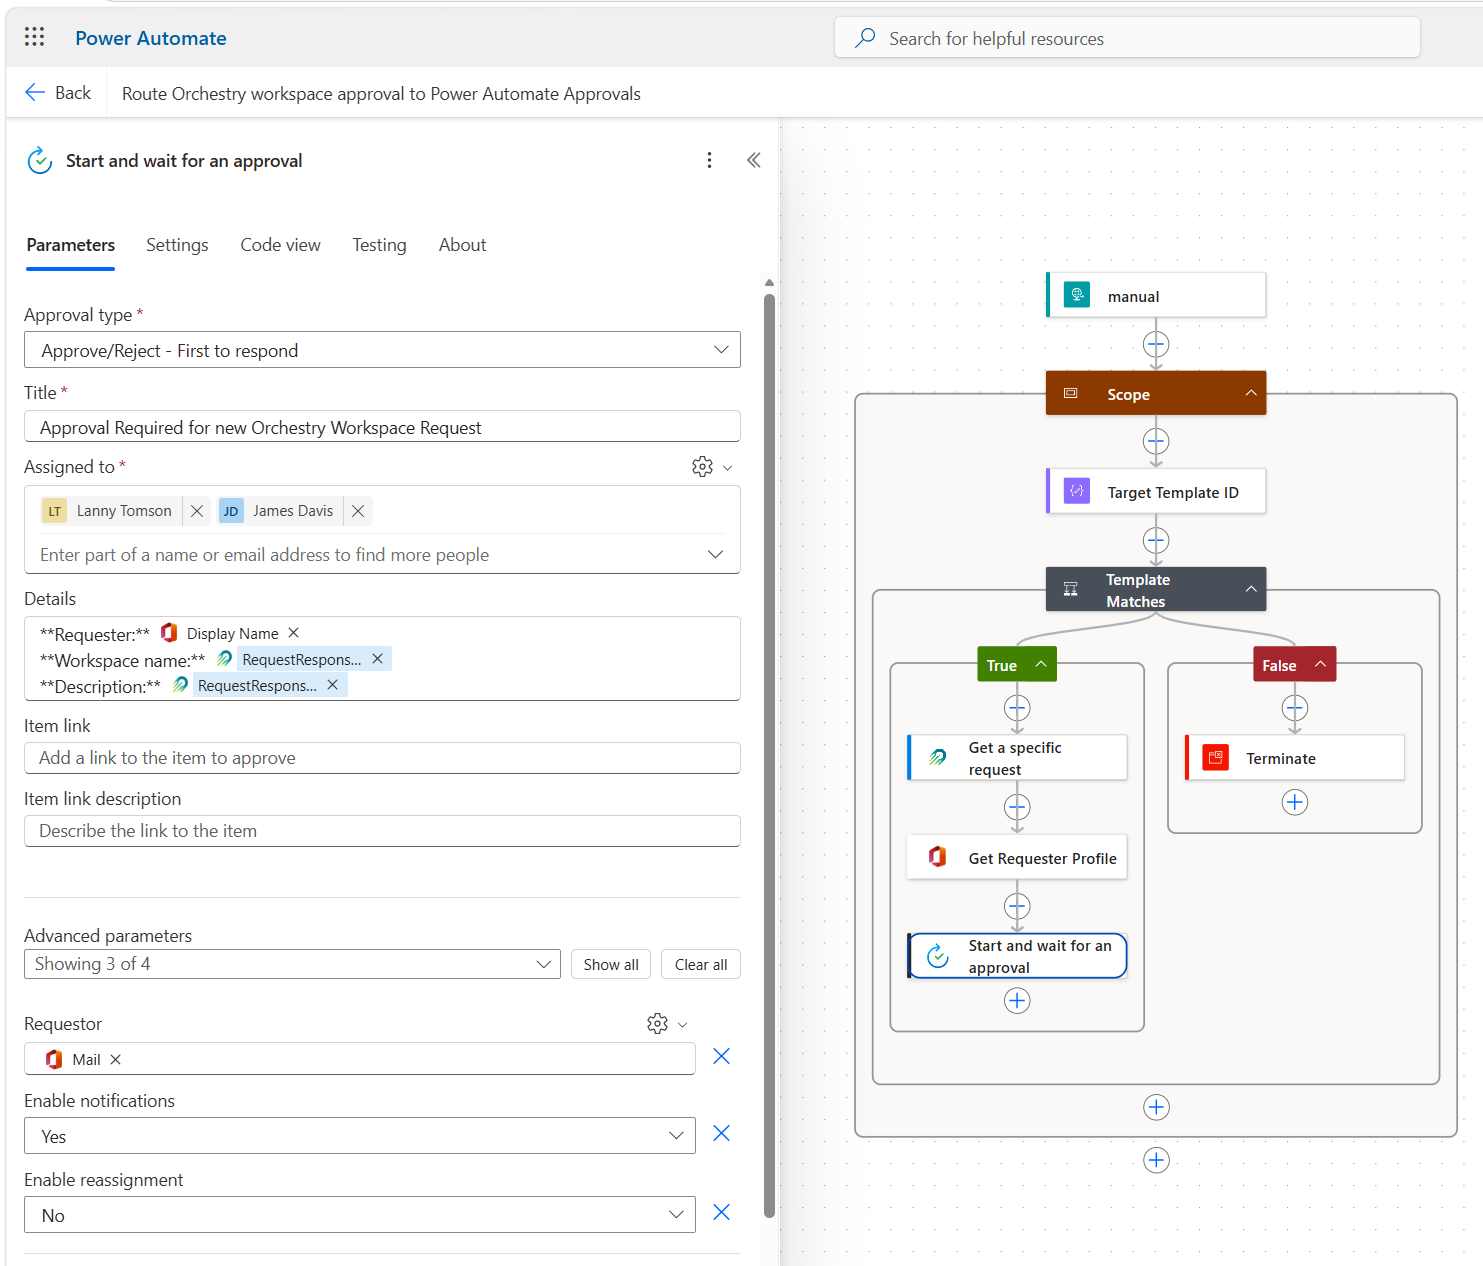Remove the Description RequestRespons token
The height and width of the screenshot is (1266, 1483).
[x=332, y=685]
